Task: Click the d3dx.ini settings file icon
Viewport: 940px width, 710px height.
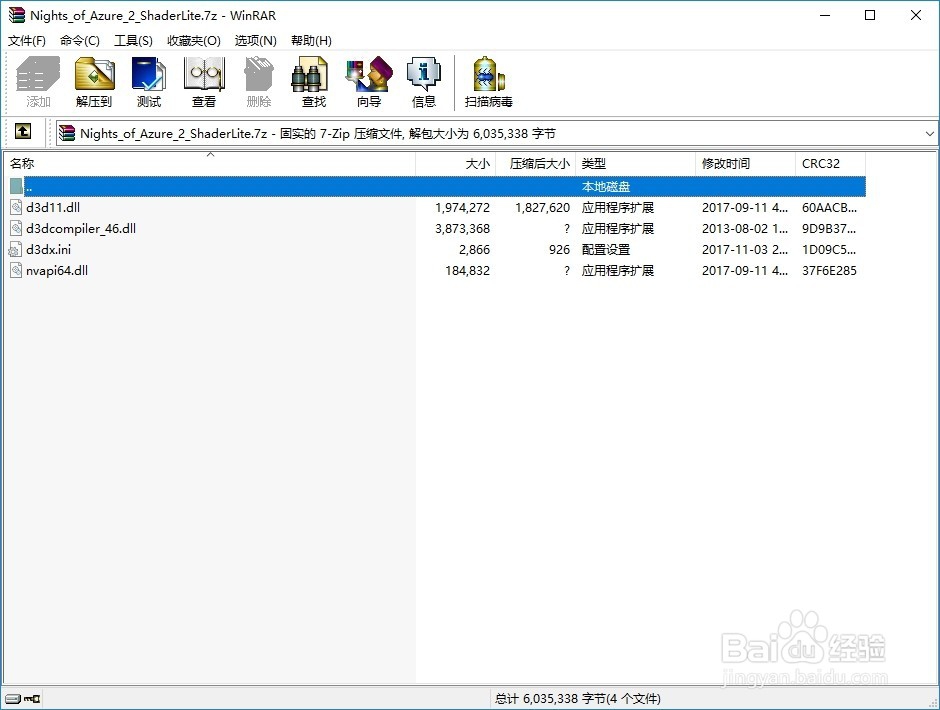Action: 16,249
